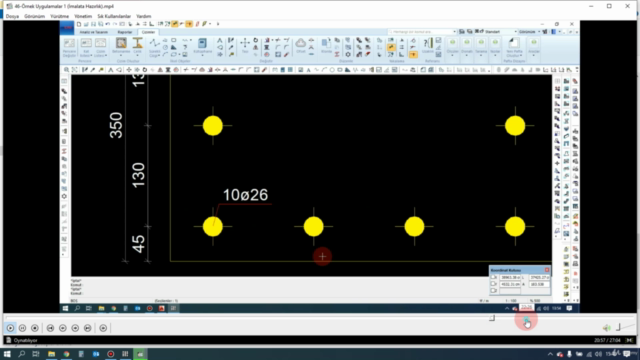Mute using the speaker icon
The height and width of the screenshot is (360, 640).
click(x=607, y=328)
